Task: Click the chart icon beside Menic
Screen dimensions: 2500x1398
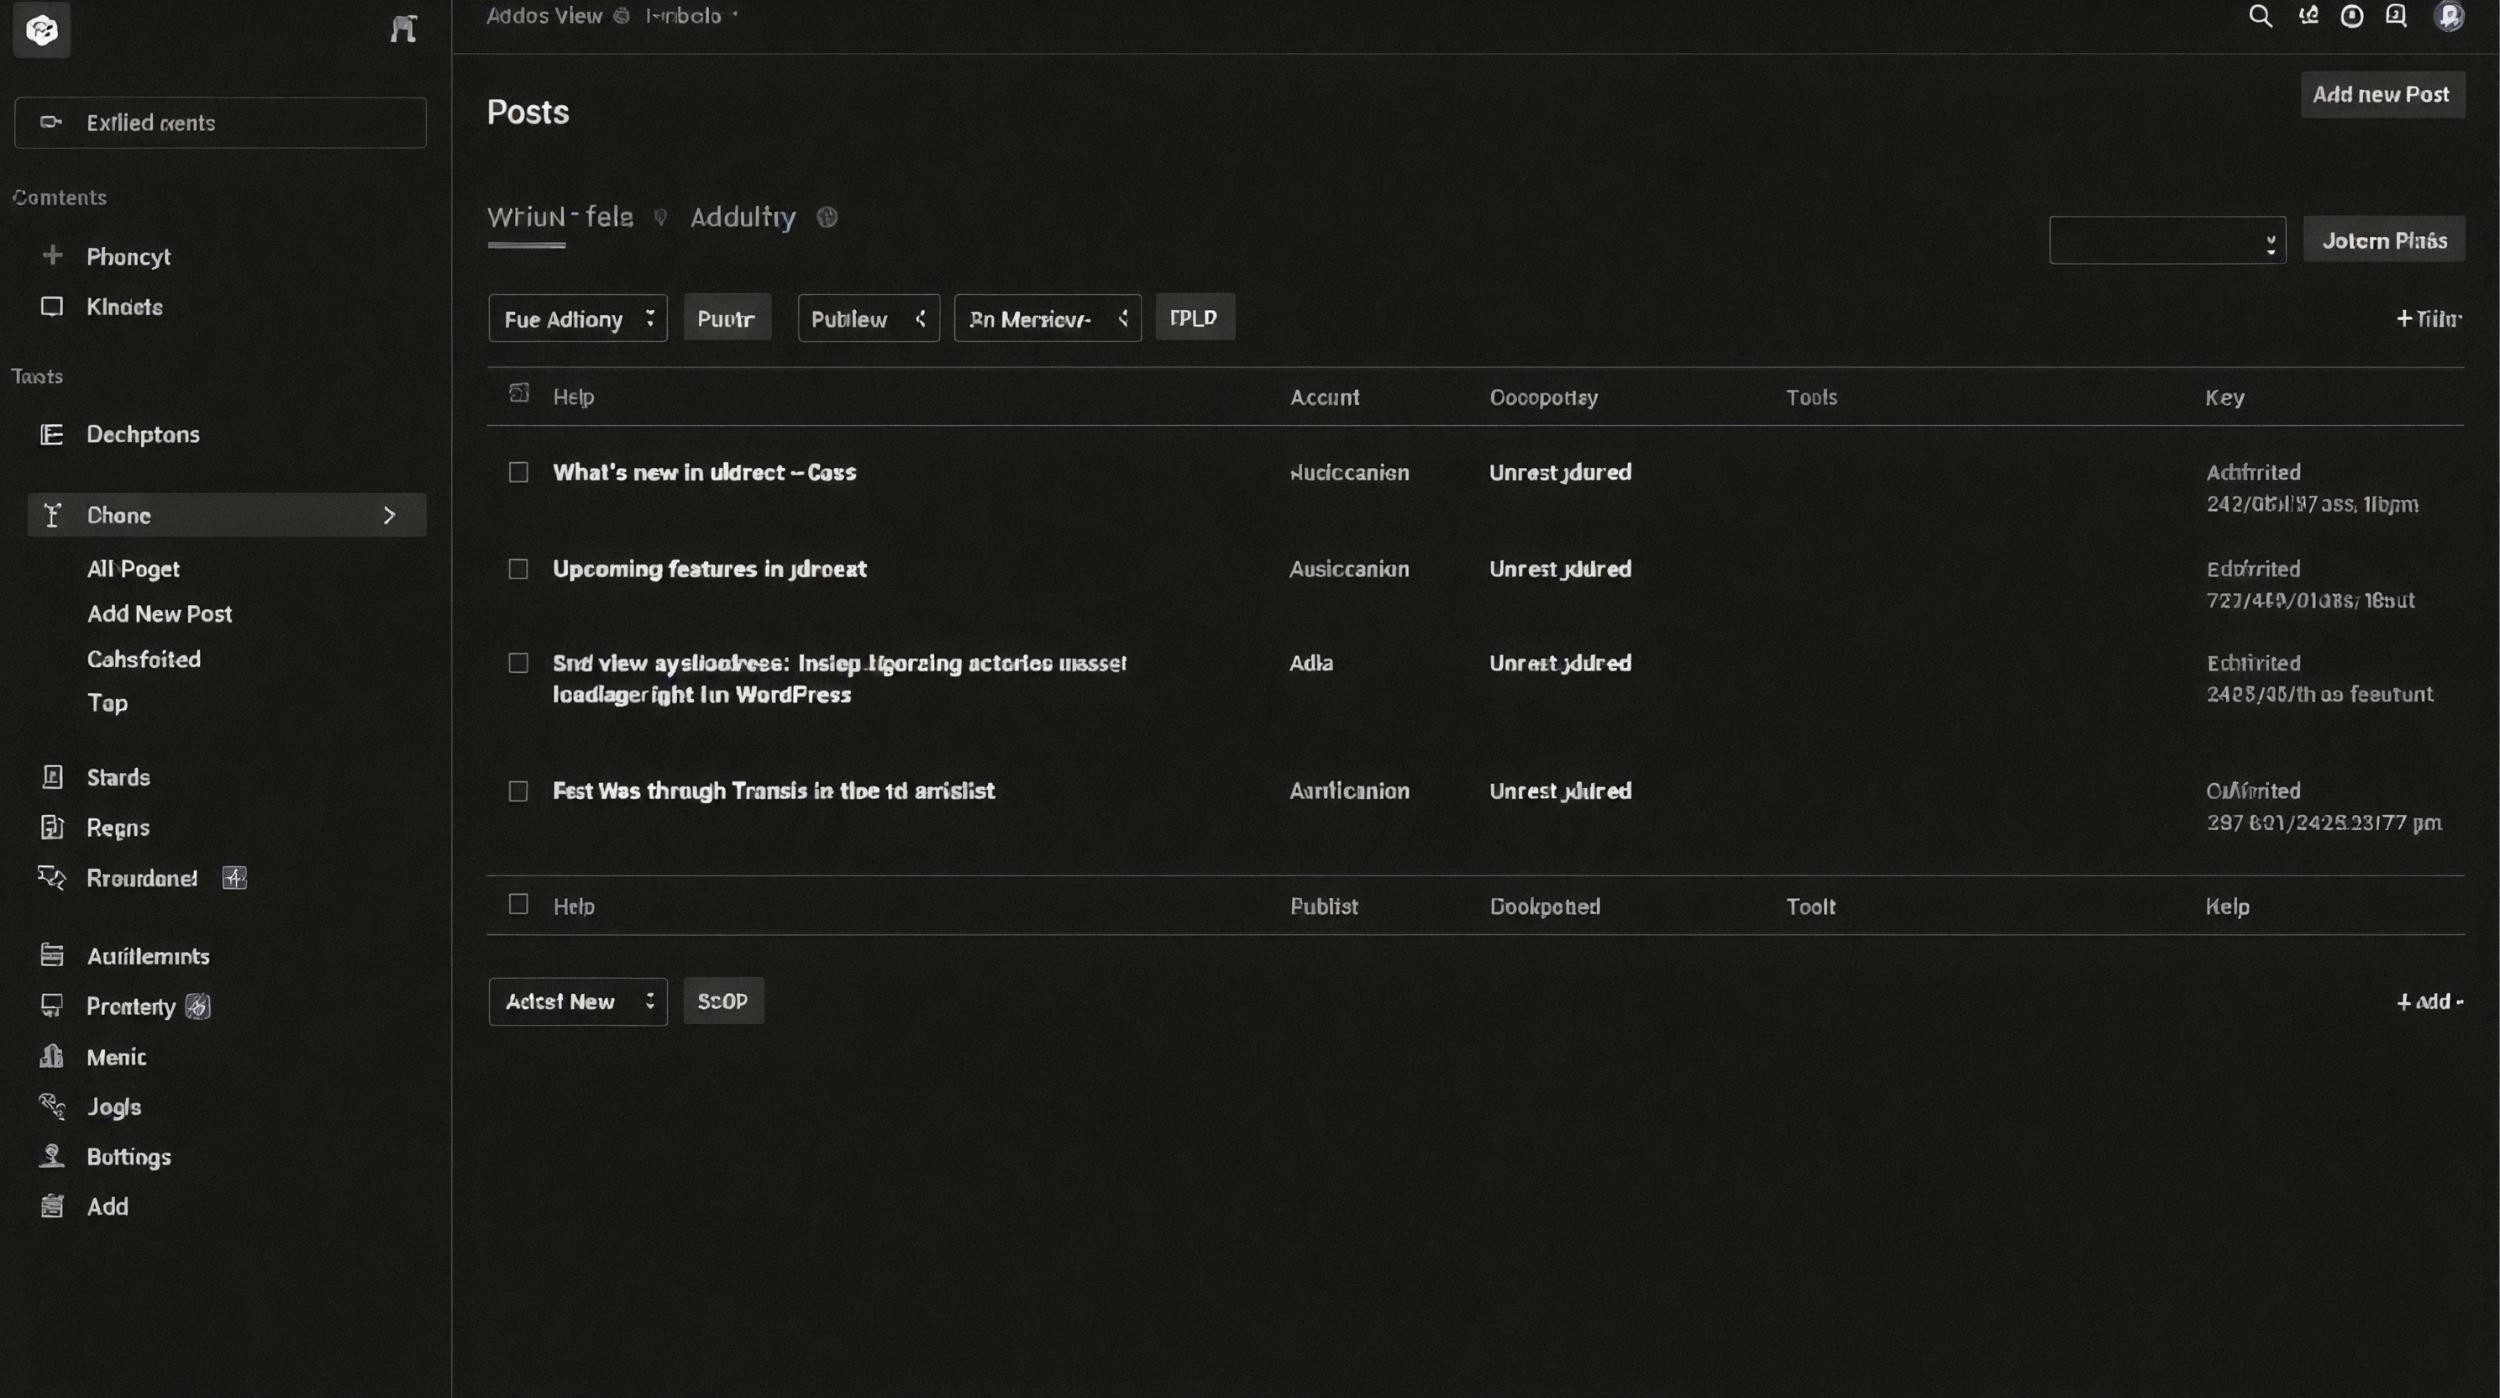Action: pos(52,1057)
